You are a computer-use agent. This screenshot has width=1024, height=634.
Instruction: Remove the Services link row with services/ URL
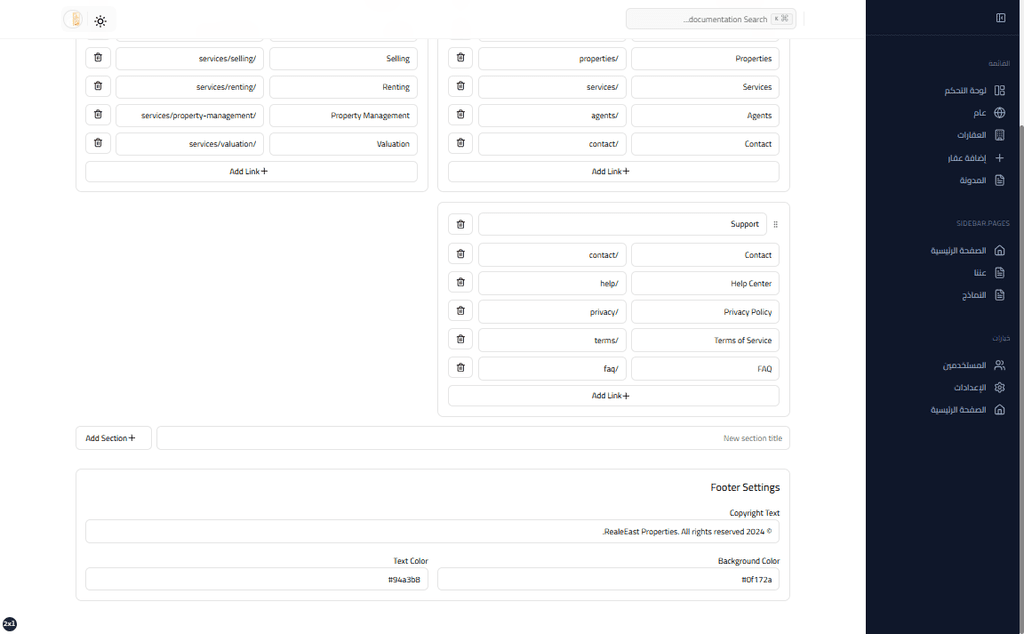click(460, 86)
